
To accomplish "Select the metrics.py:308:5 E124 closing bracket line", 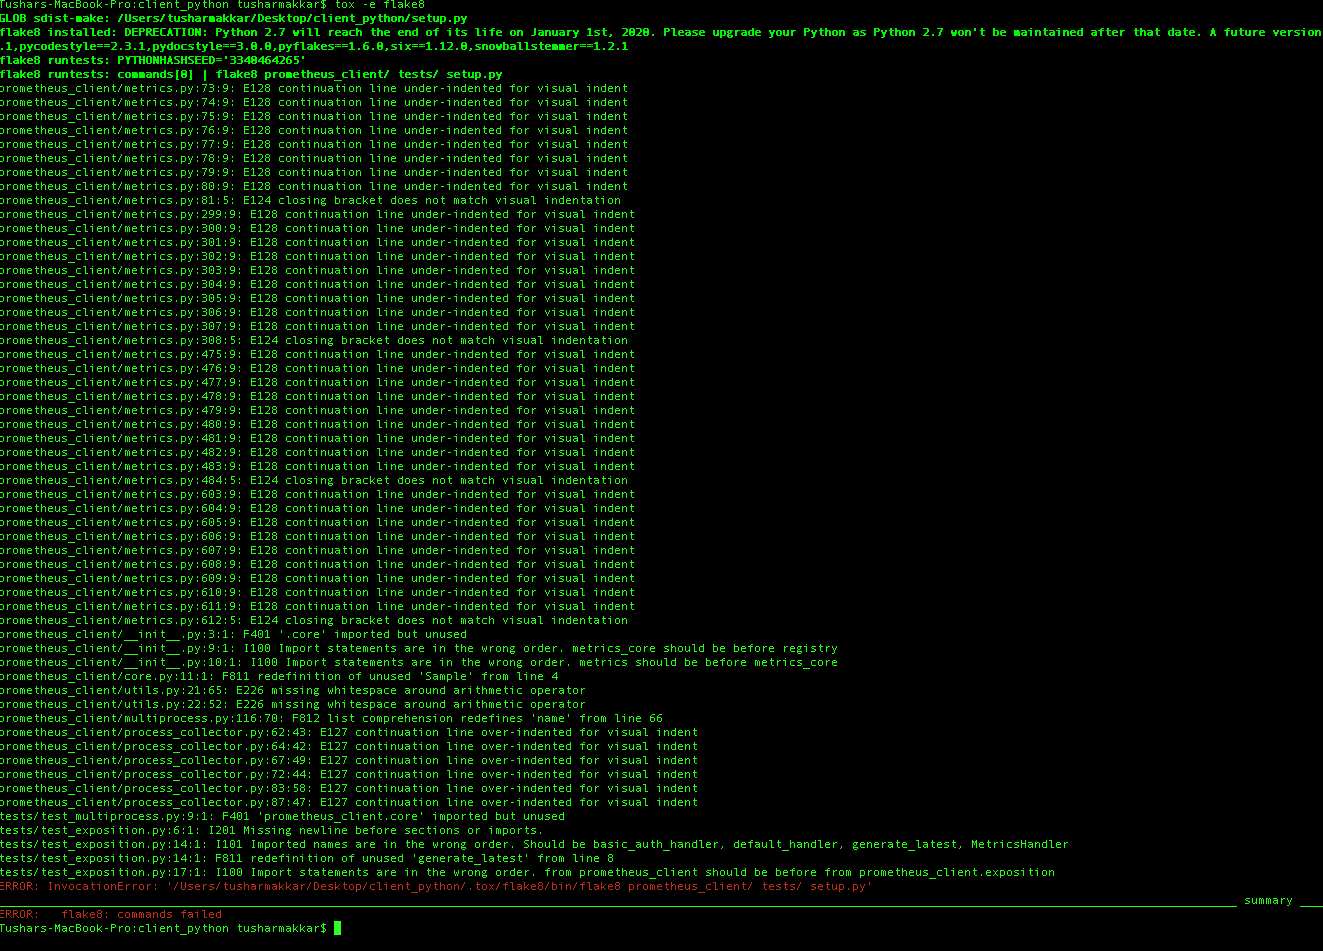I will pyautogui.click(x=314, y=341).
